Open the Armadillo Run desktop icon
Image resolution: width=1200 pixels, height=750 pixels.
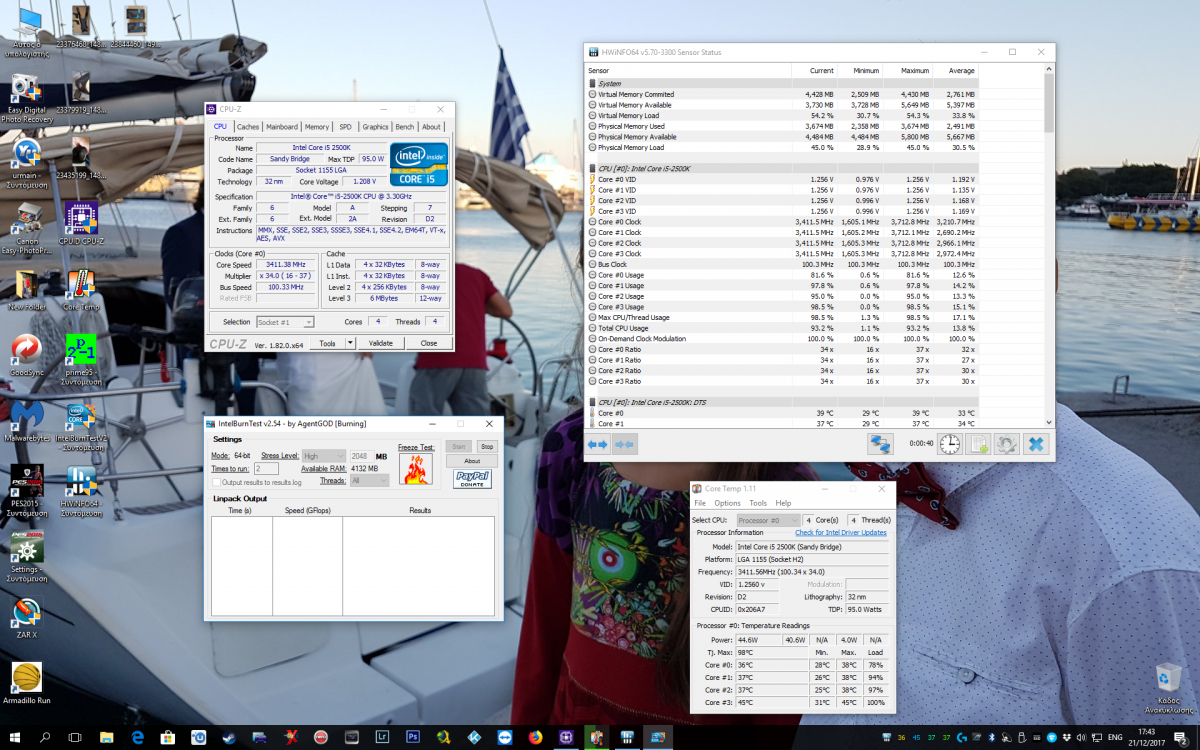tap(27, 684)
